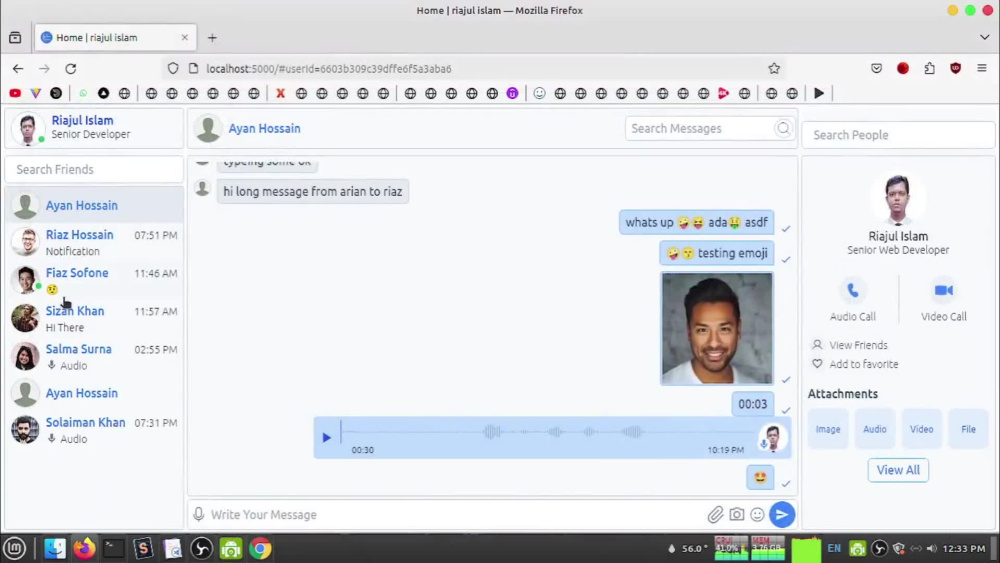Open the lower Ayan Hossain contact without timestamp
Viewport: 1000px width, 563px height.
94,393
